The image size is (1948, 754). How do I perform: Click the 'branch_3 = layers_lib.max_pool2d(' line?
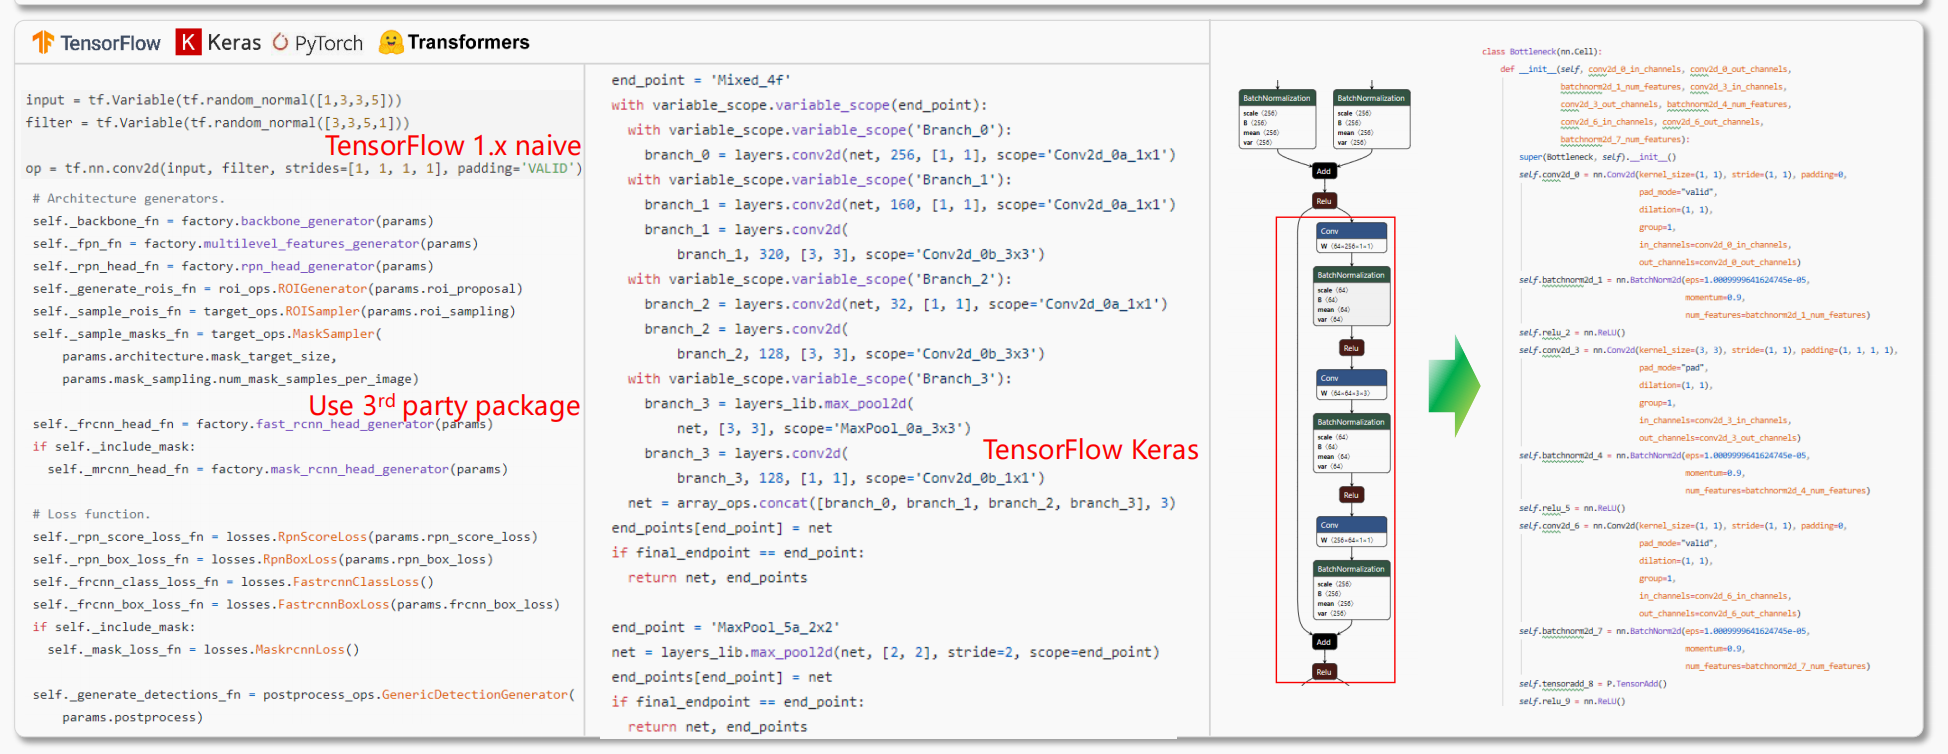tap(779, 404)
